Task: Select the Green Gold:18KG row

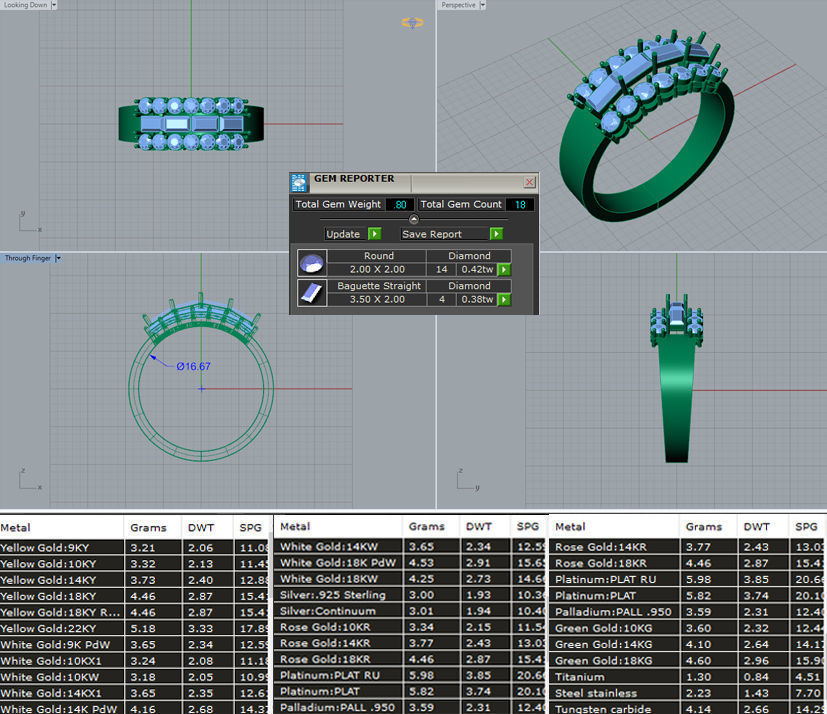Action: [688, 660]
